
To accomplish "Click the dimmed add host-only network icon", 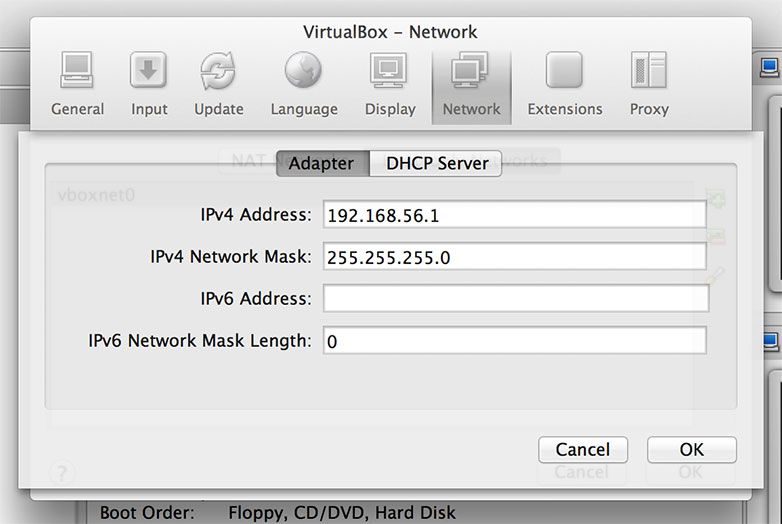I will point(716,199).
